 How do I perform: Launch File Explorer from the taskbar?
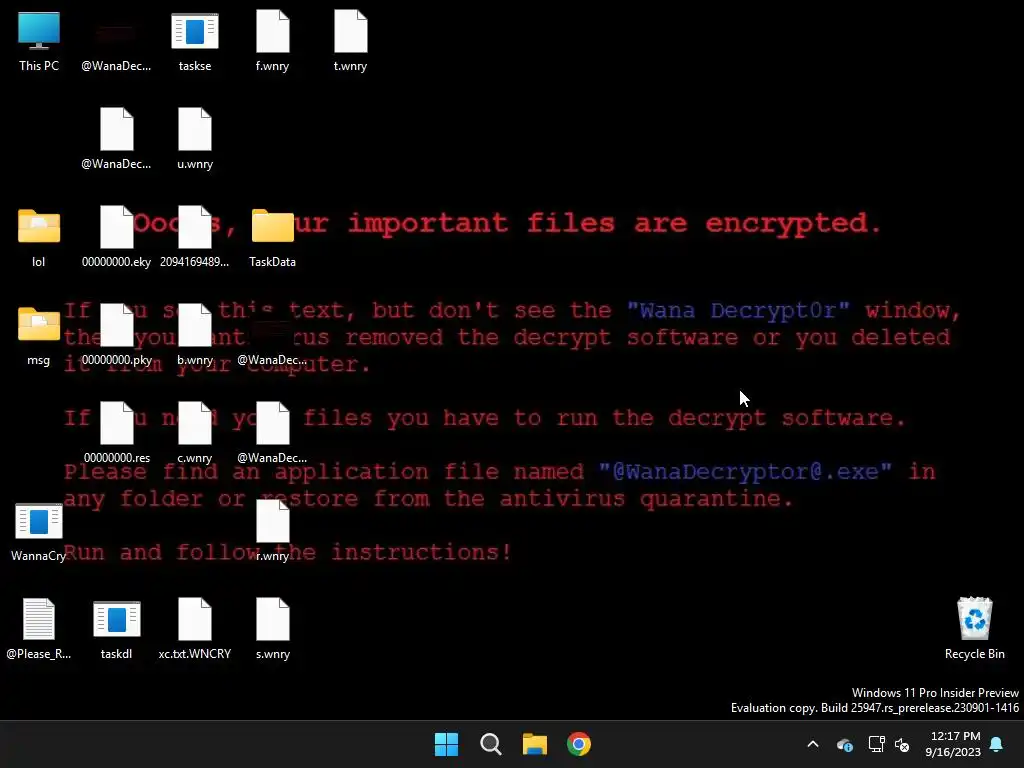pos(535,744)
